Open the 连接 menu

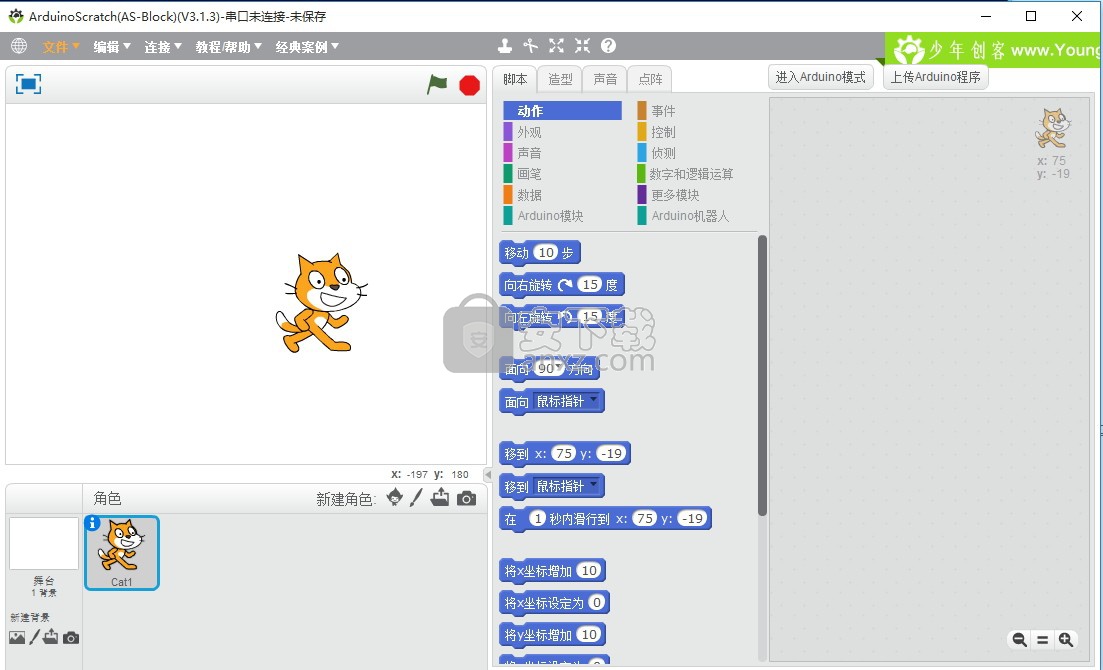click(x=162, y=46)
